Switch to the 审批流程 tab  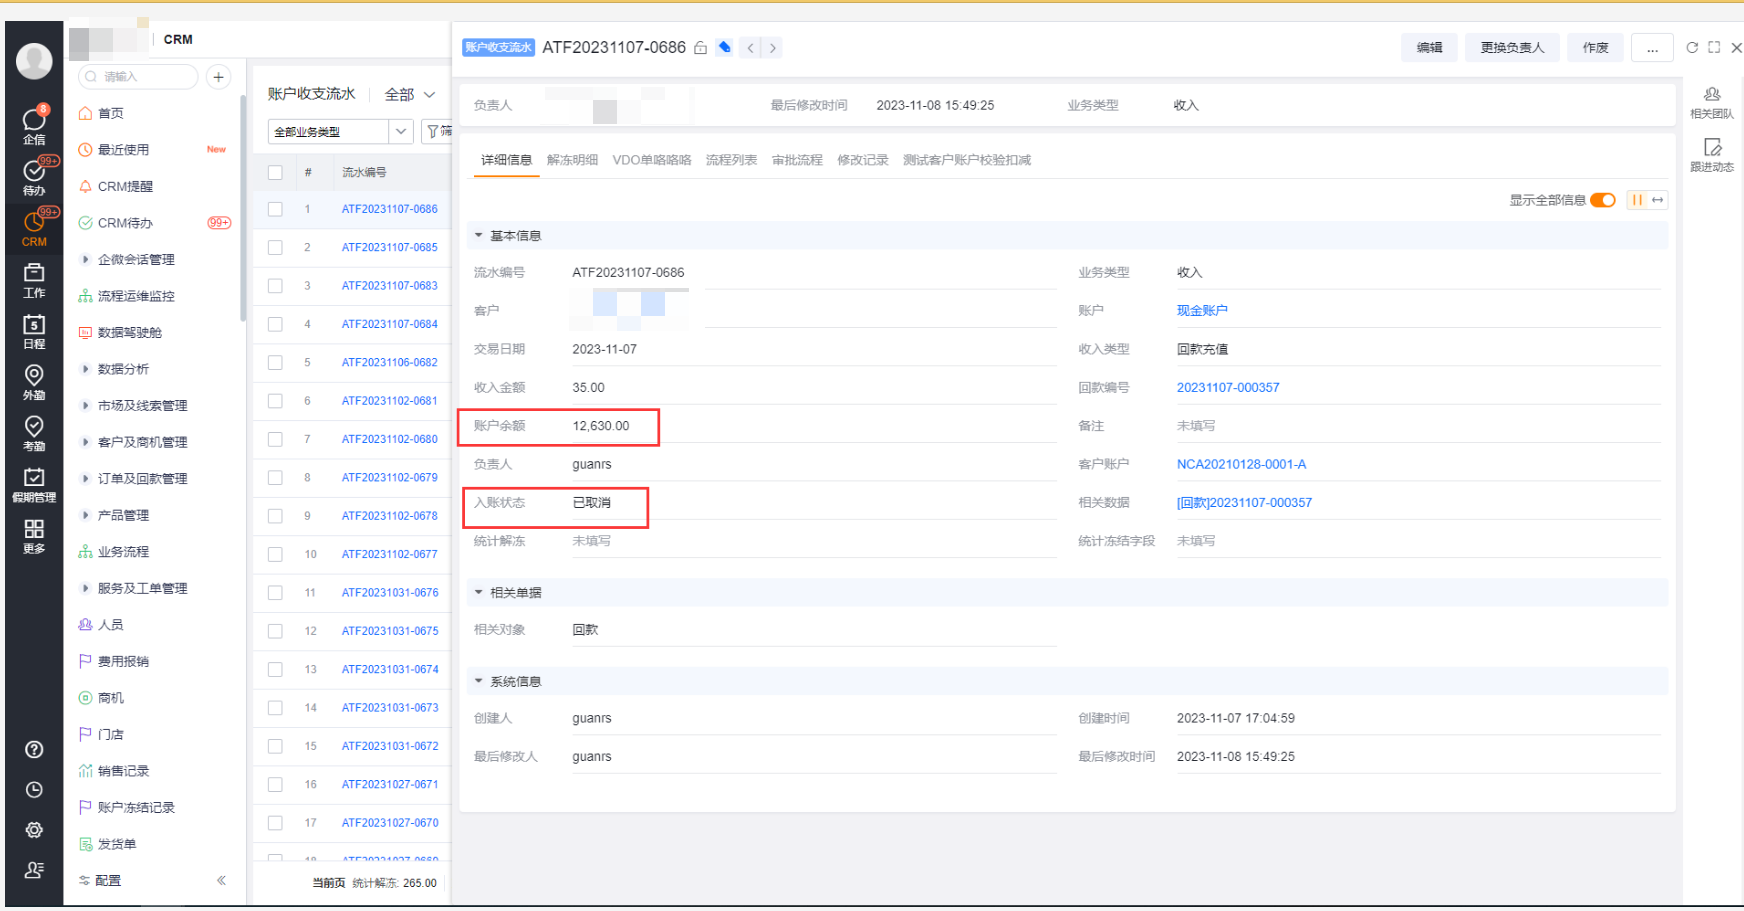click(796, 160)
